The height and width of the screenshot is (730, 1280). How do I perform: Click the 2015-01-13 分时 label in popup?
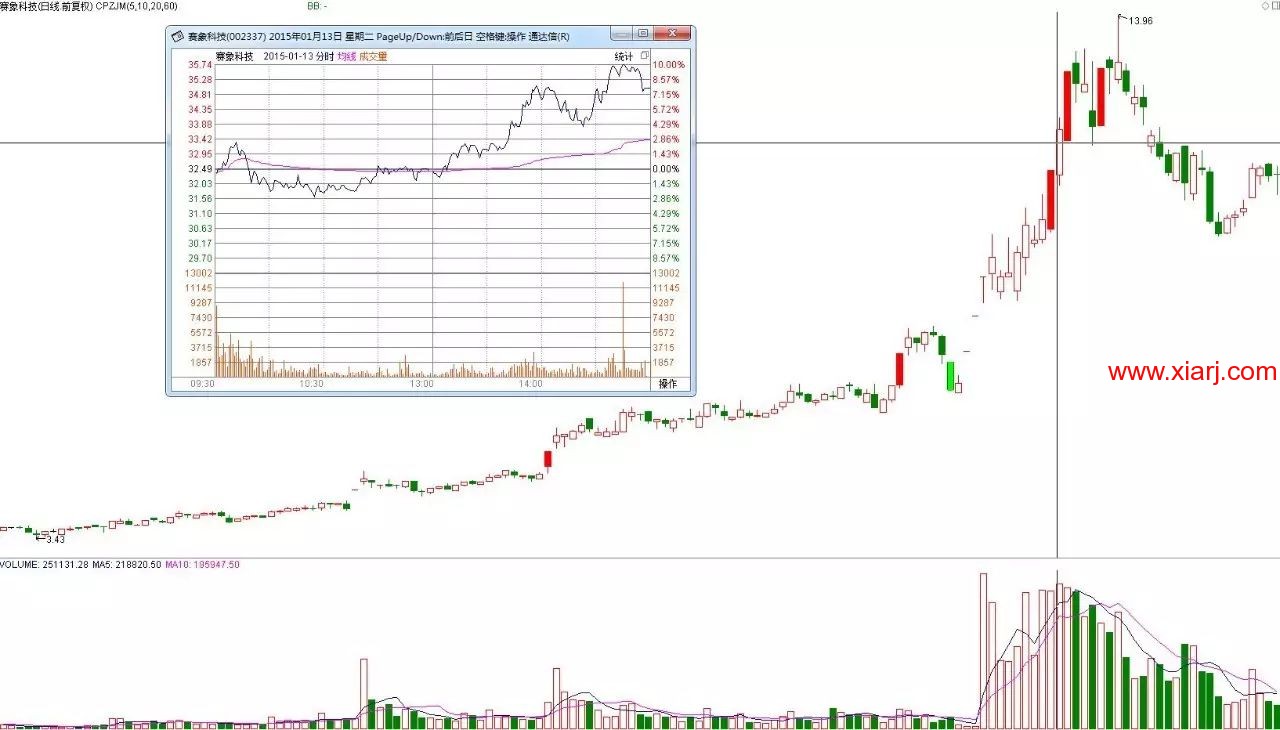point(299,56)
